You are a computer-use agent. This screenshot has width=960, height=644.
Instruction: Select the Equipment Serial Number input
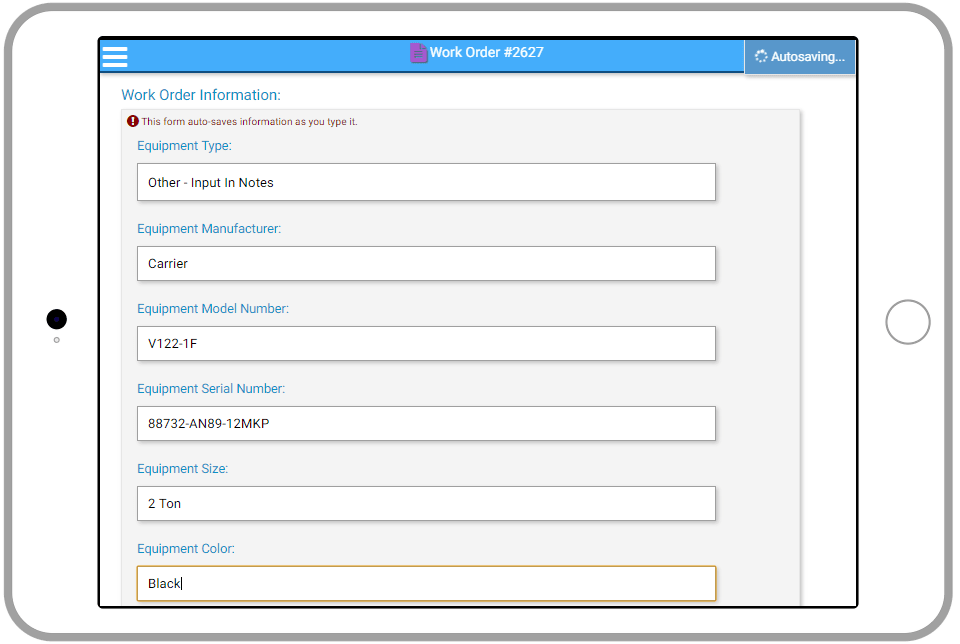tap(426, 423)
